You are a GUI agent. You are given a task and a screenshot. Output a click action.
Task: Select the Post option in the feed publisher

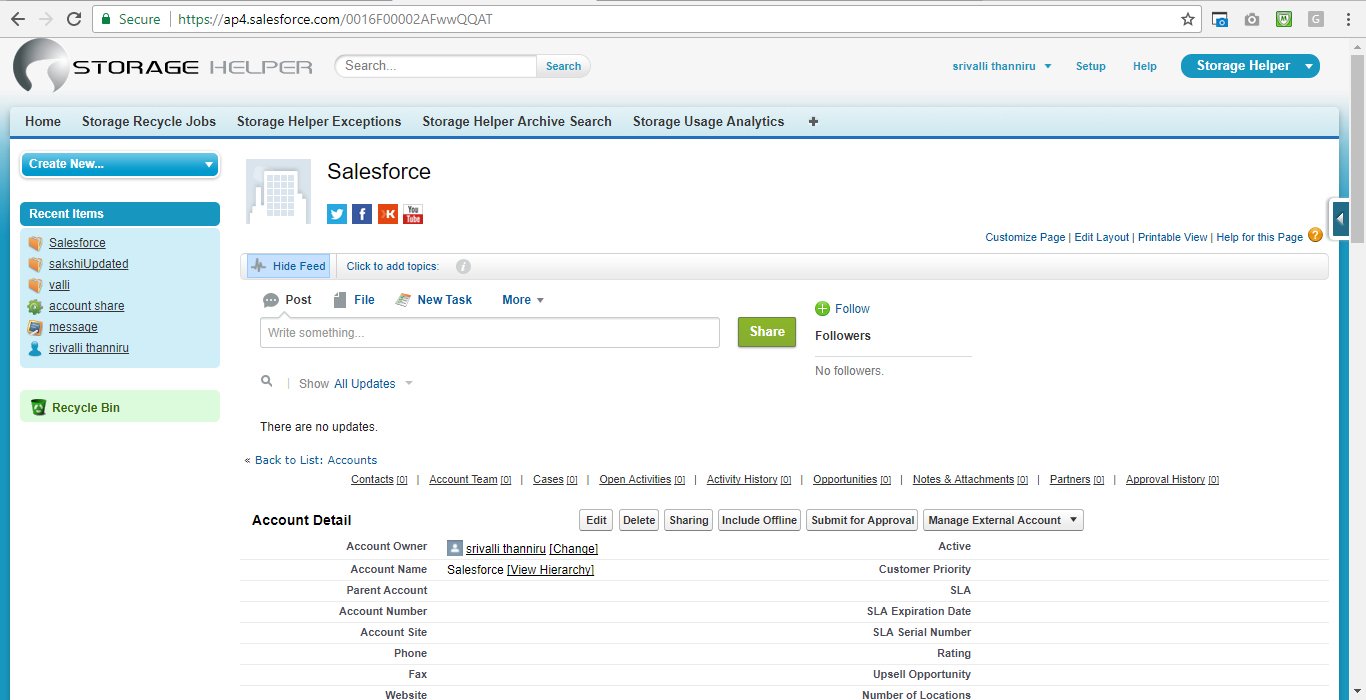(x=287, y=300)
